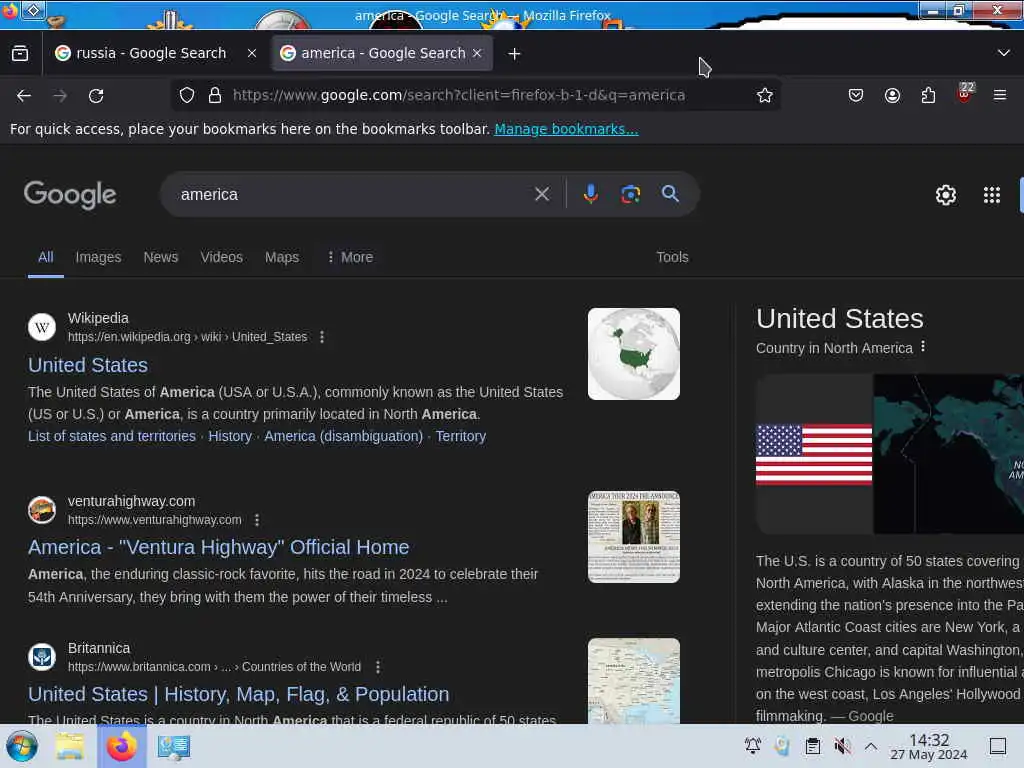
Task: View site security padlock info
Action: click(215, 95)
